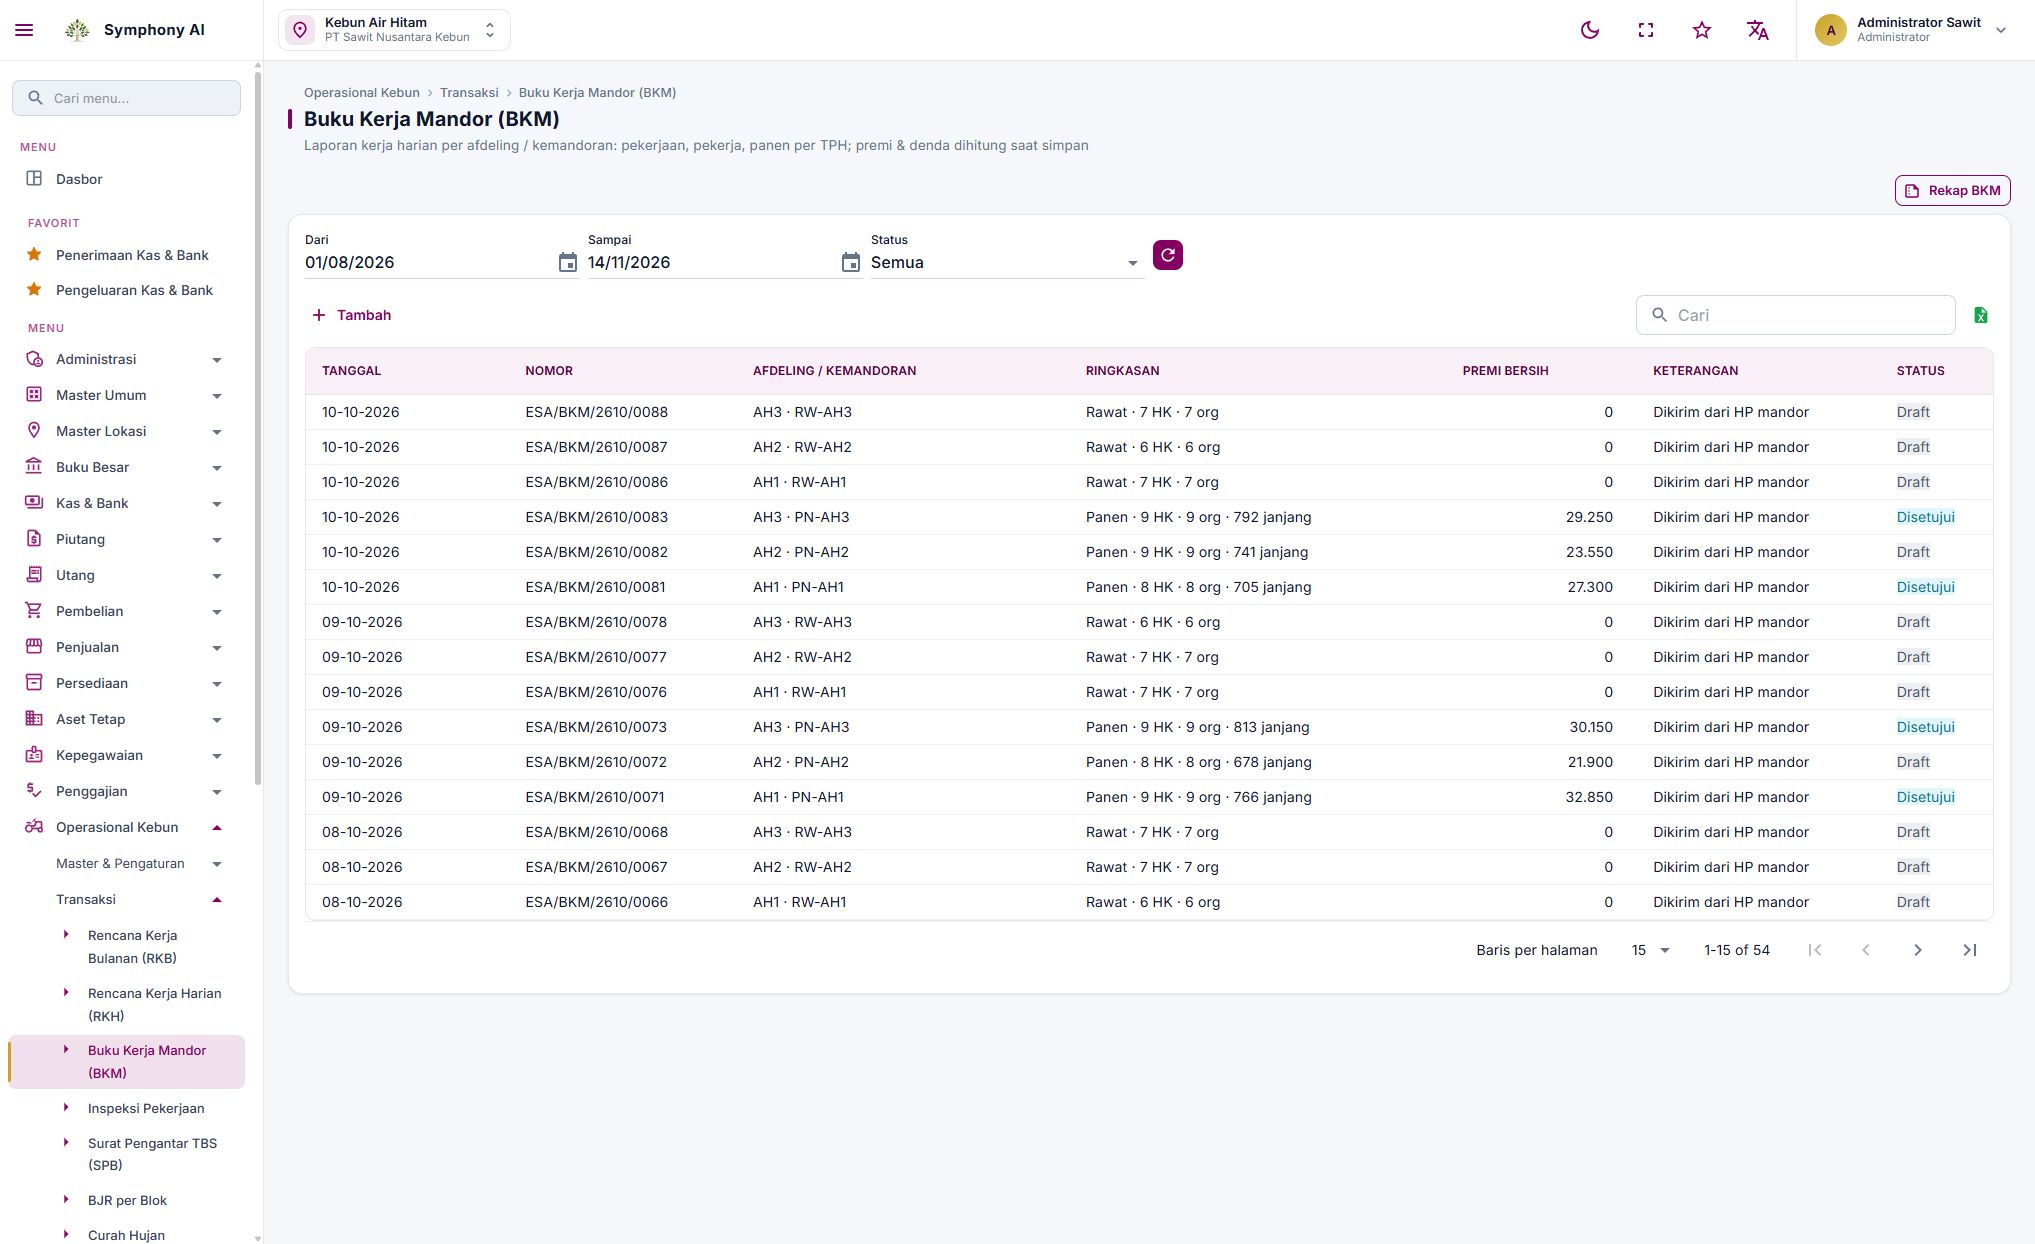
Task: Click the Dasbor icon in sidebar
Action: coord(34,179)
